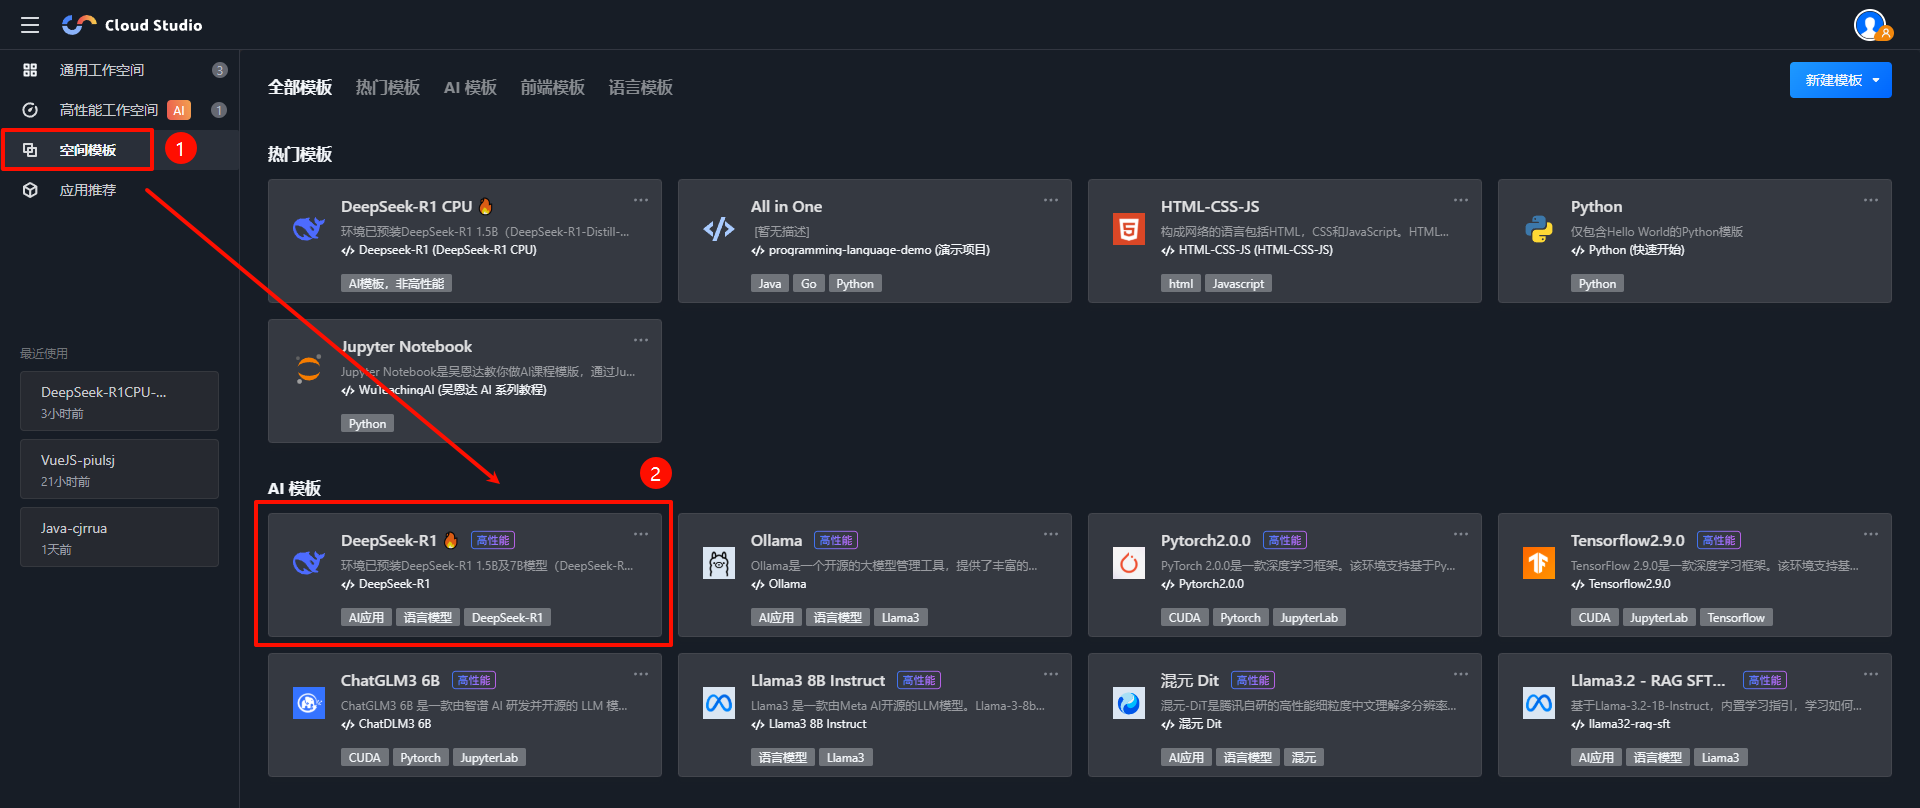Click the 混元 tag on 混元 Dit card

(x=1304, y=758)
